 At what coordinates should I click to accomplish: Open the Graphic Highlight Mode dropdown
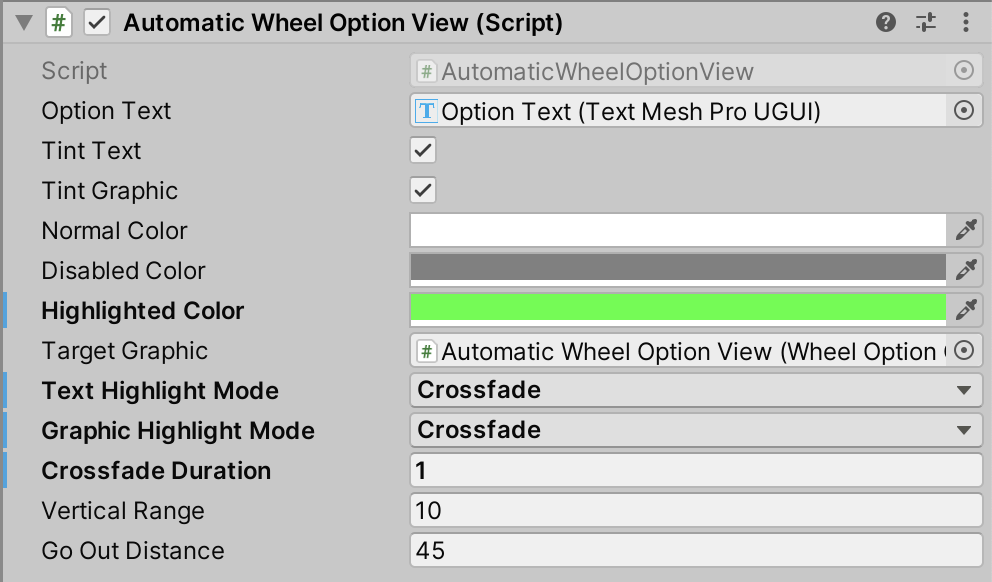coord(696,431)
